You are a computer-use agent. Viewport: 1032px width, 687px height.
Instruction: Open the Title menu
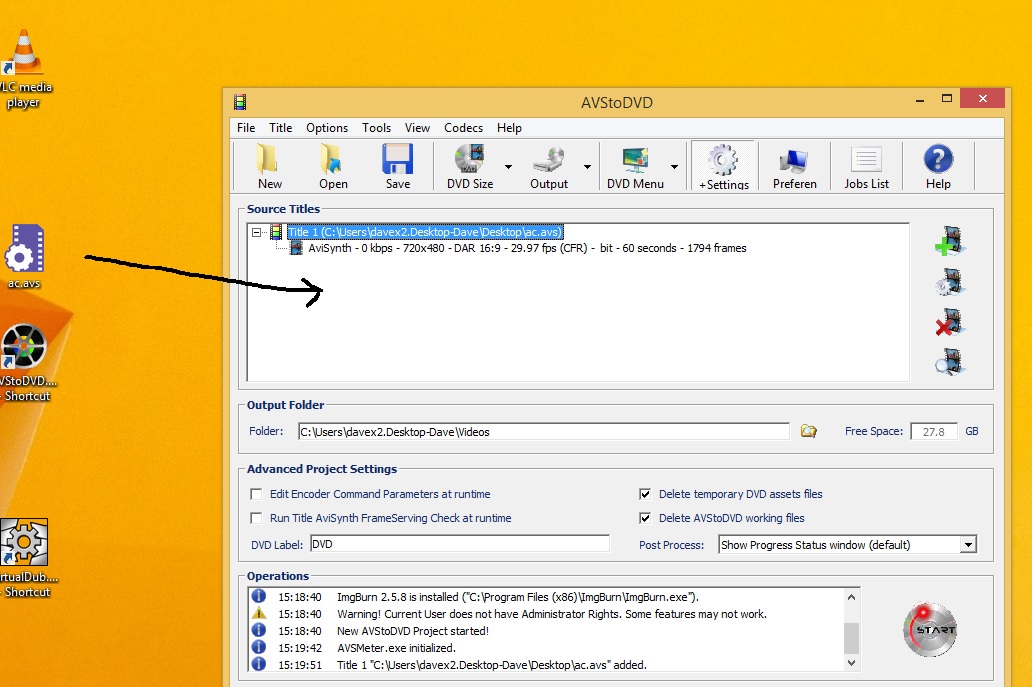point(280,128)
